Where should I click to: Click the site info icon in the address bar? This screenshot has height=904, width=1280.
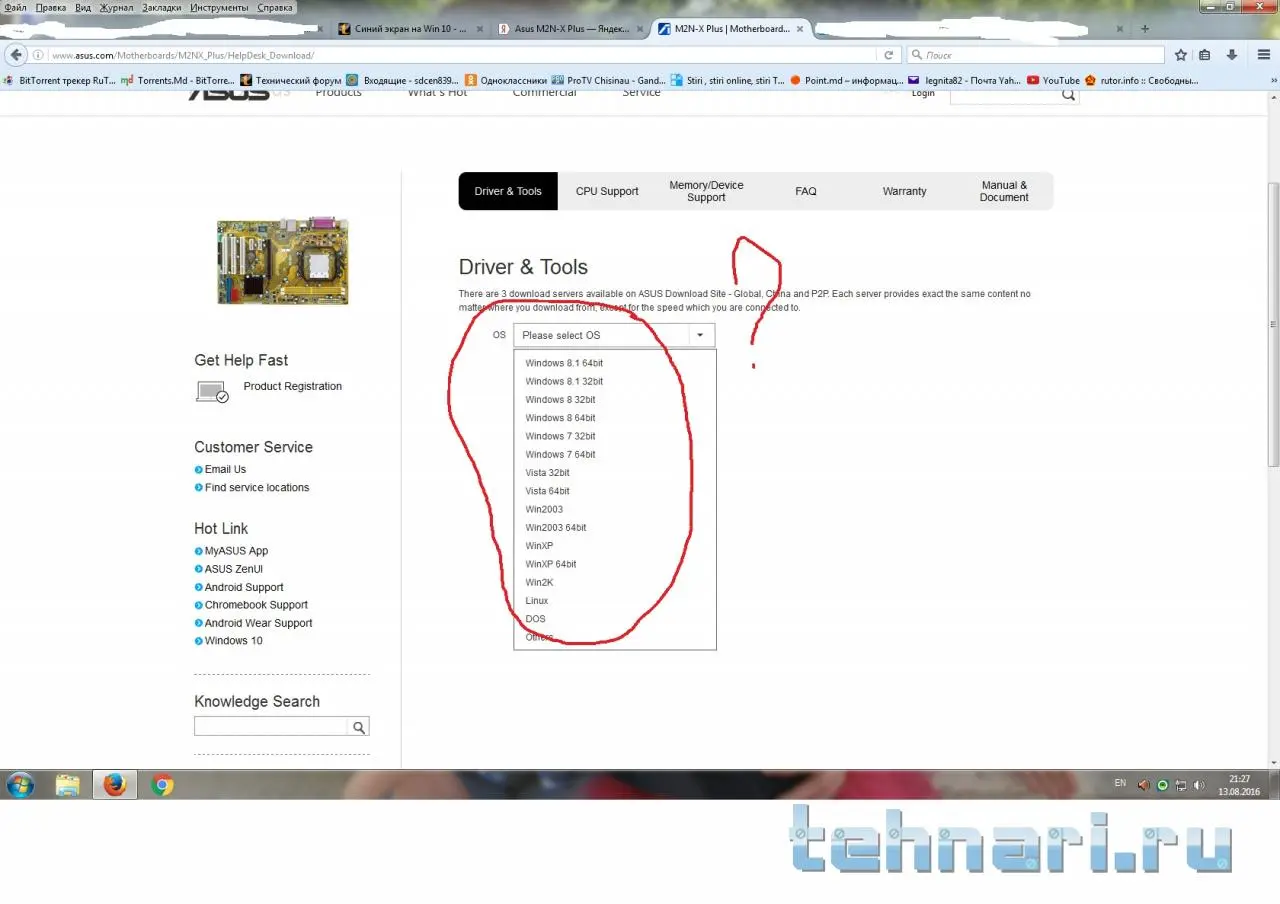point(38,55)
